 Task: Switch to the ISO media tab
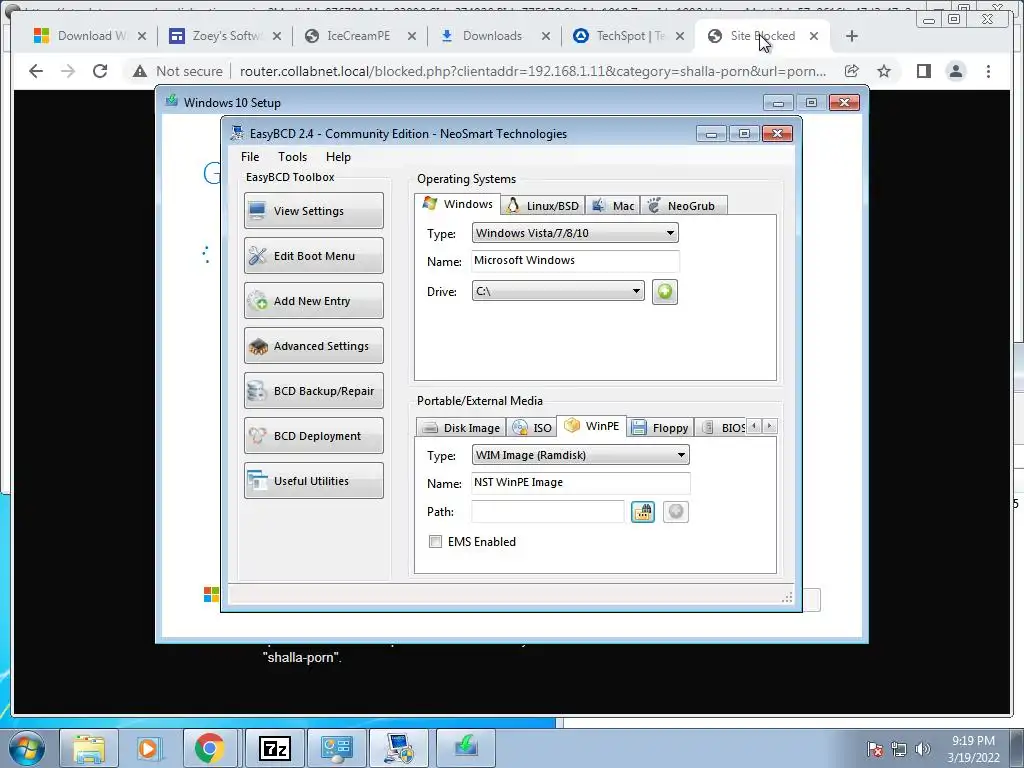(532, 428)
